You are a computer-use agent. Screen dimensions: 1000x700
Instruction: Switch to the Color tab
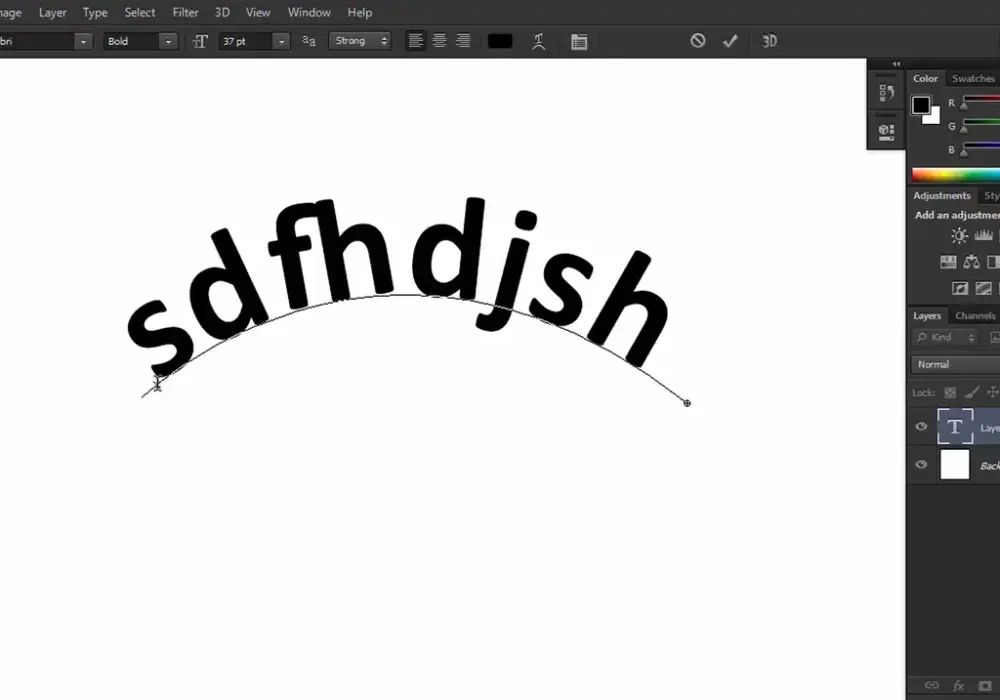[925, 78]
